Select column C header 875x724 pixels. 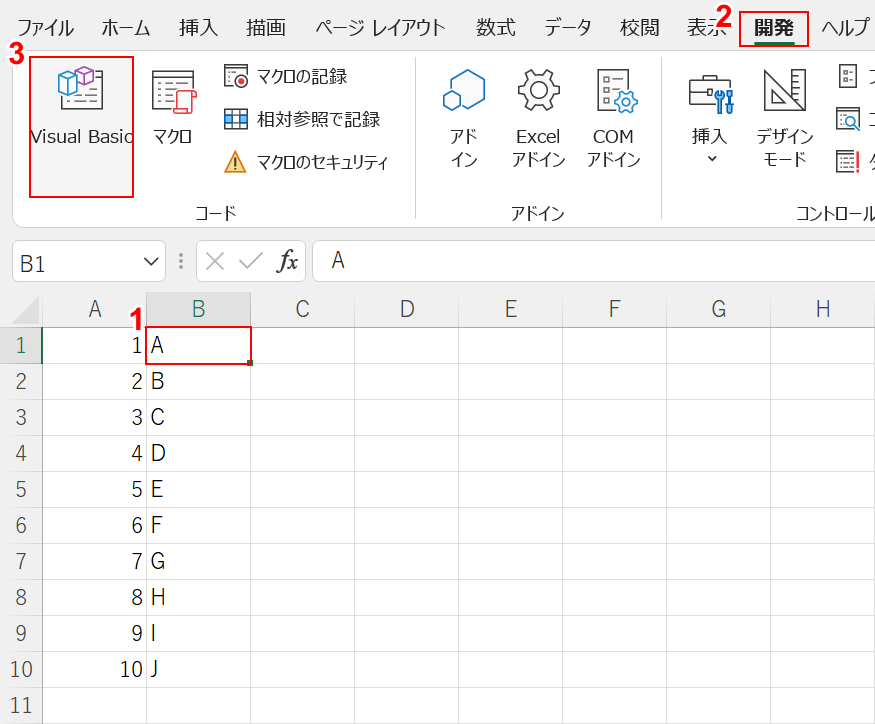pos(302,310)
